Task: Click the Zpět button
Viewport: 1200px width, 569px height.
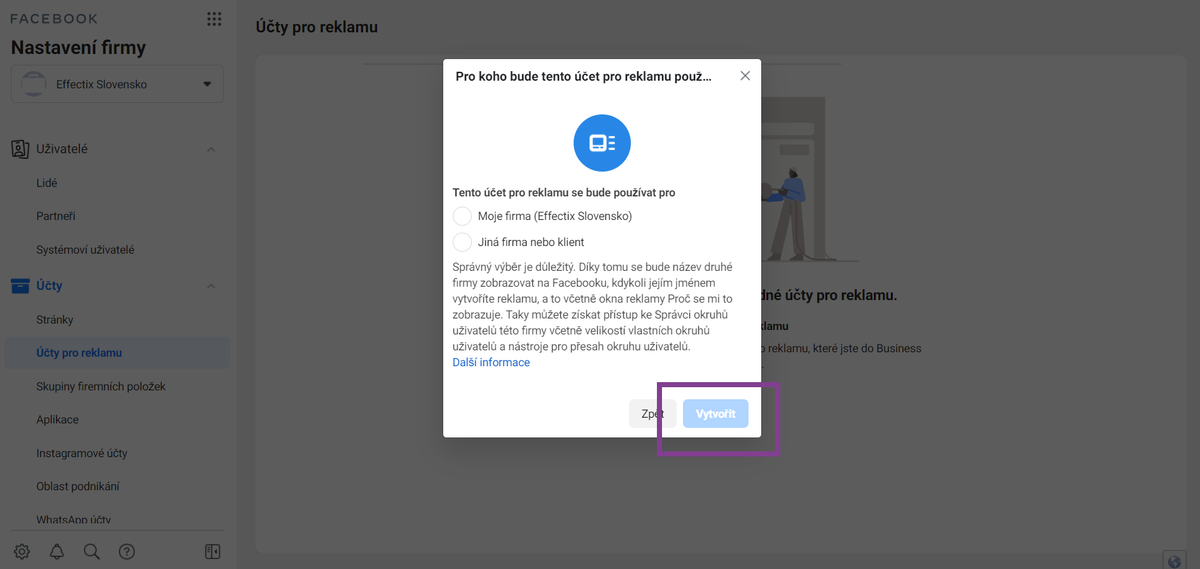Action: 653,414
